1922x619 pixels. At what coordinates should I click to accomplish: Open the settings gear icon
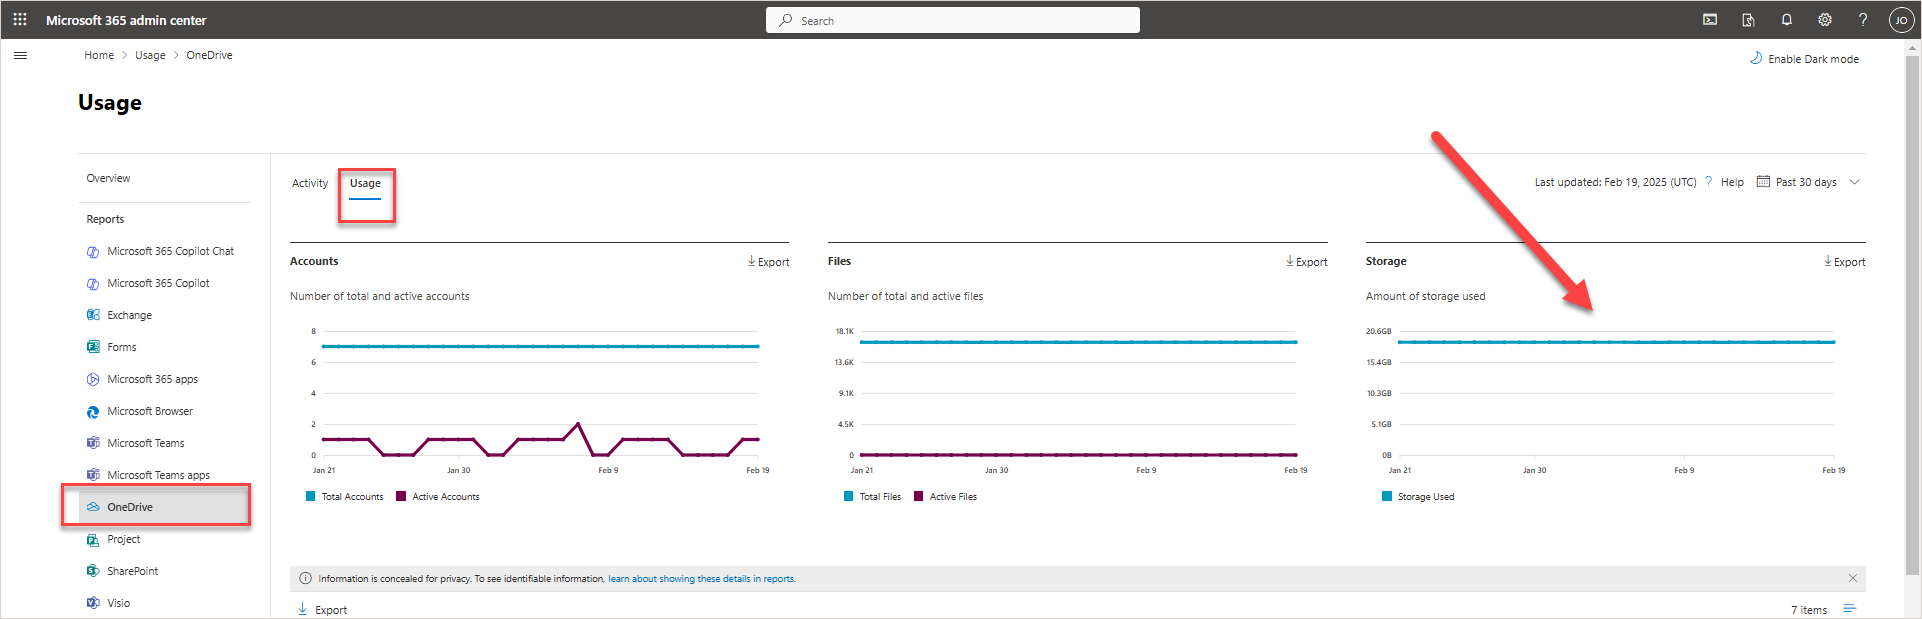[1824, 20]
